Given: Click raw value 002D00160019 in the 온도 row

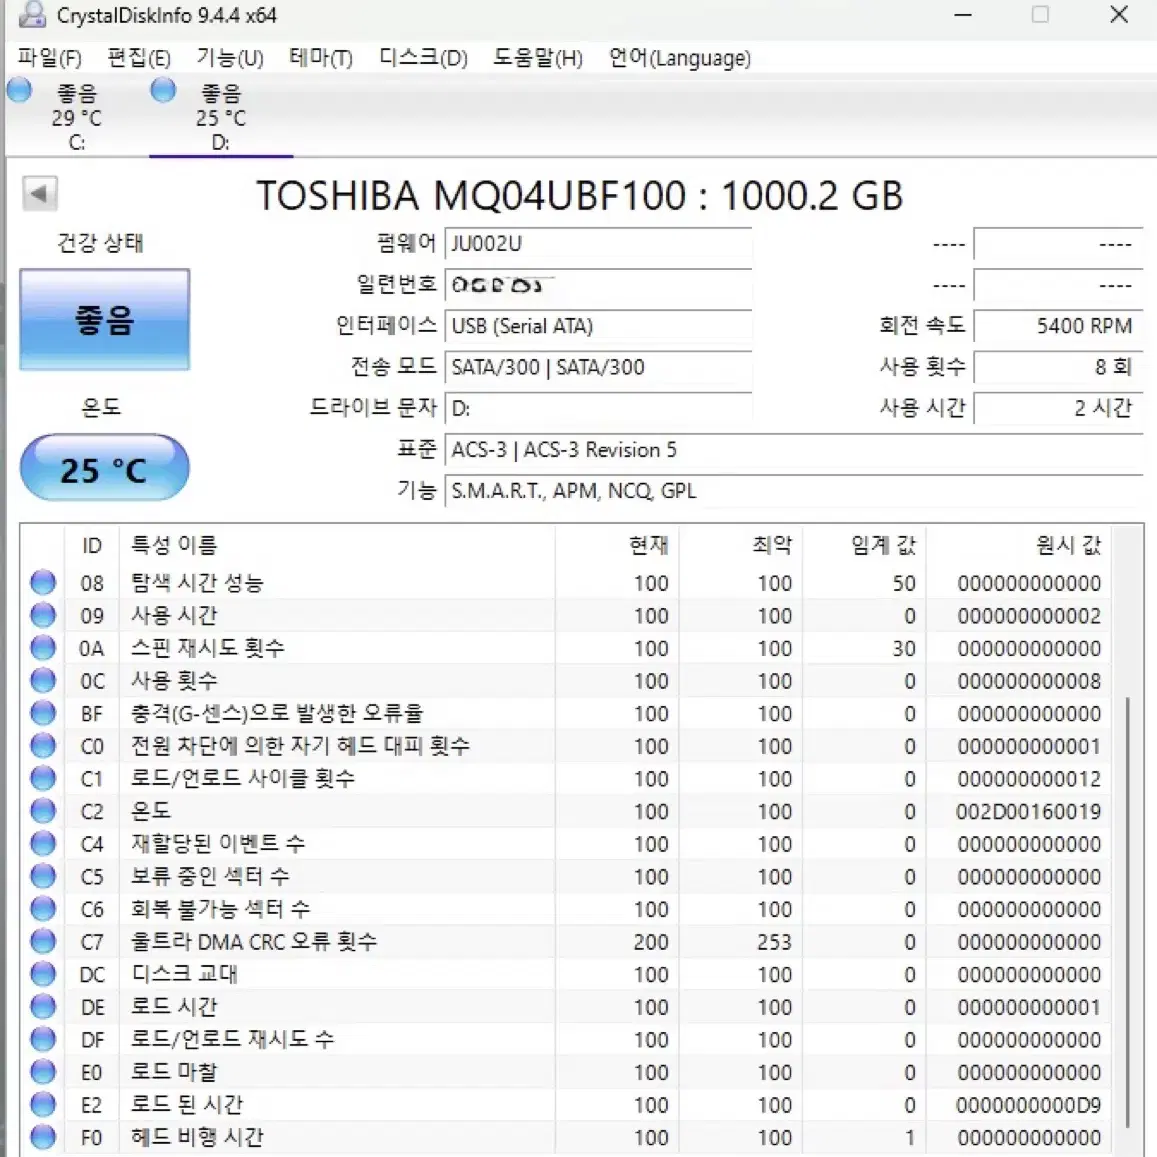Looking at the screenshot, I should coord(1029,812).
